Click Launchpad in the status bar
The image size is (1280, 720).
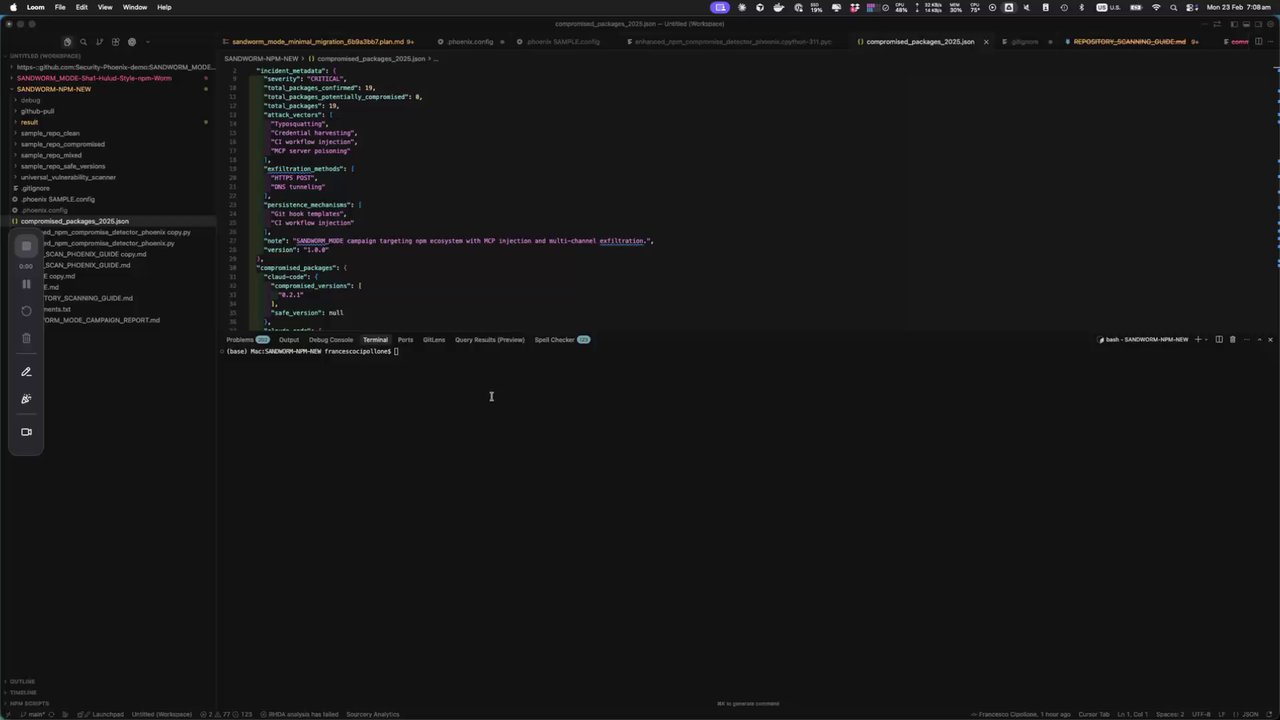(103, 714)
